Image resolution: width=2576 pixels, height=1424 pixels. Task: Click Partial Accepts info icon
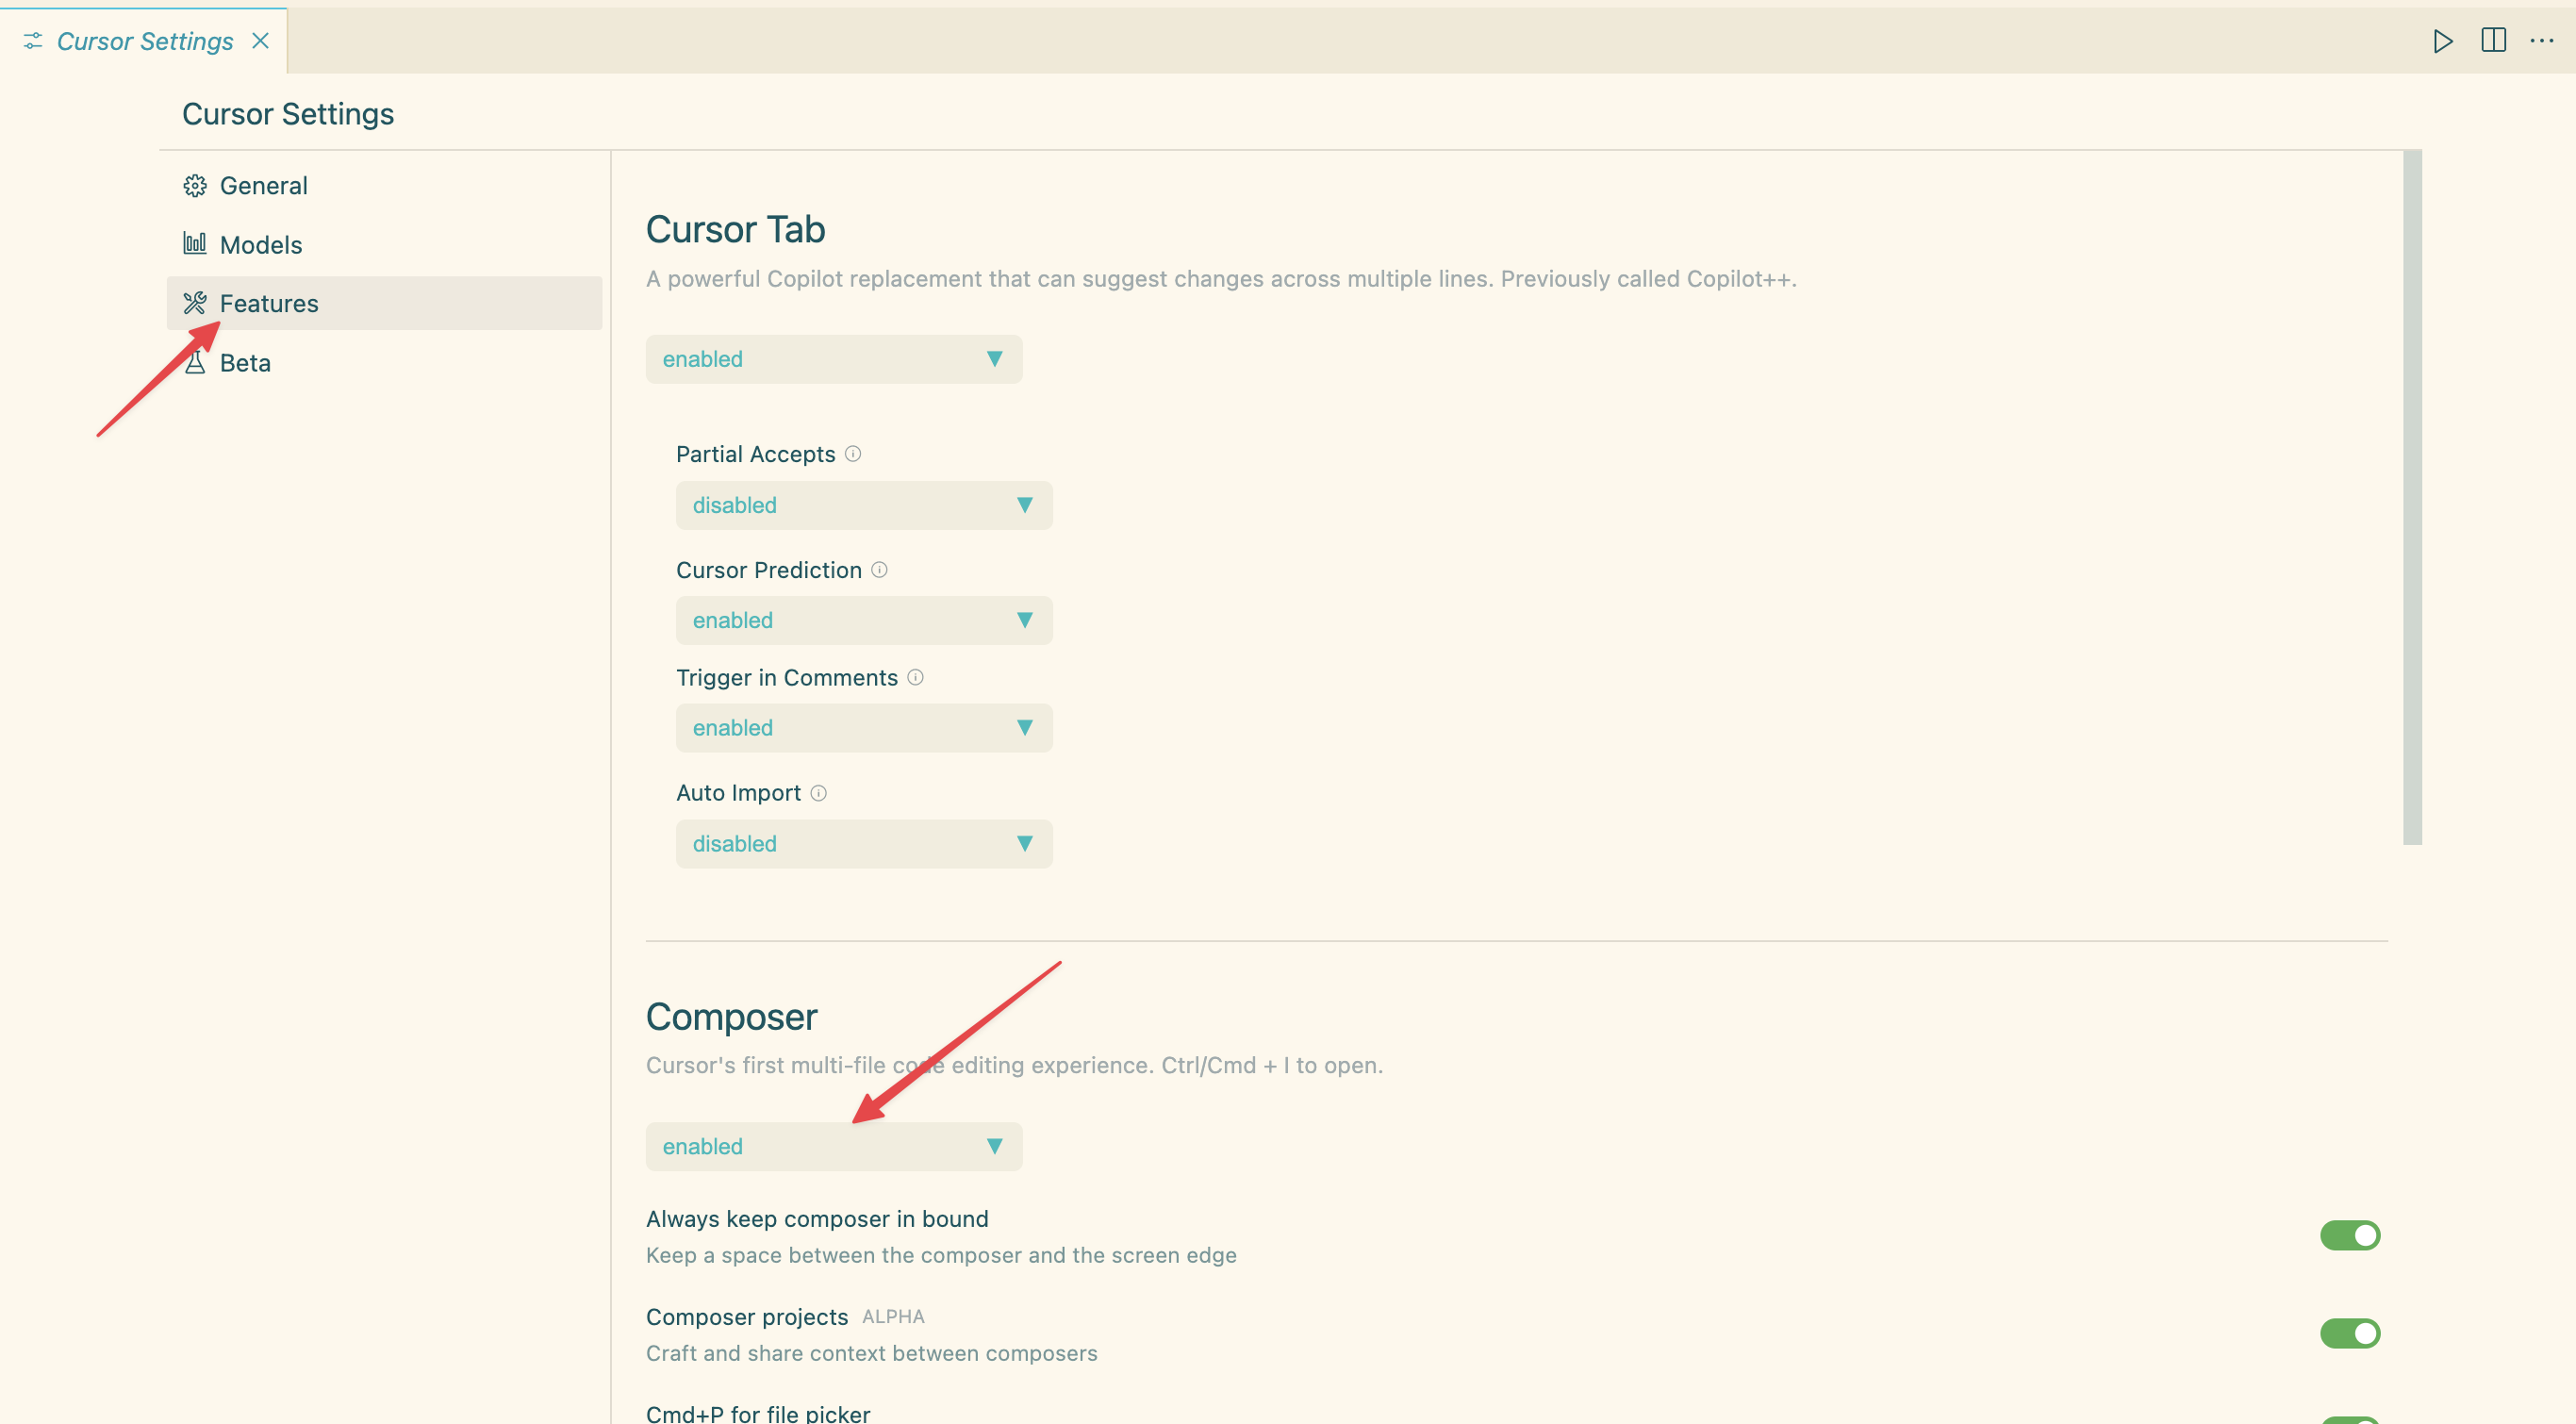[x=853, y=454]
